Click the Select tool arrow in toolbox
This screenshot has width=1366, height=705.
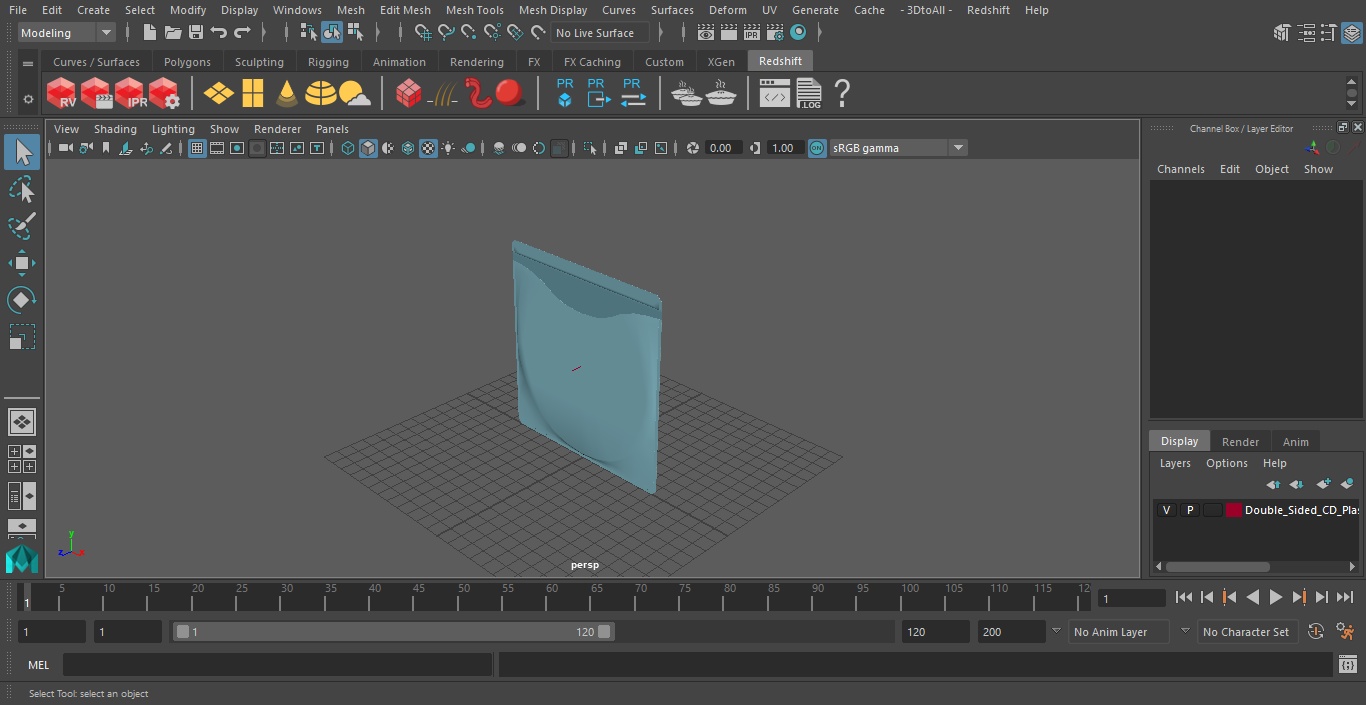coord(22,153)
